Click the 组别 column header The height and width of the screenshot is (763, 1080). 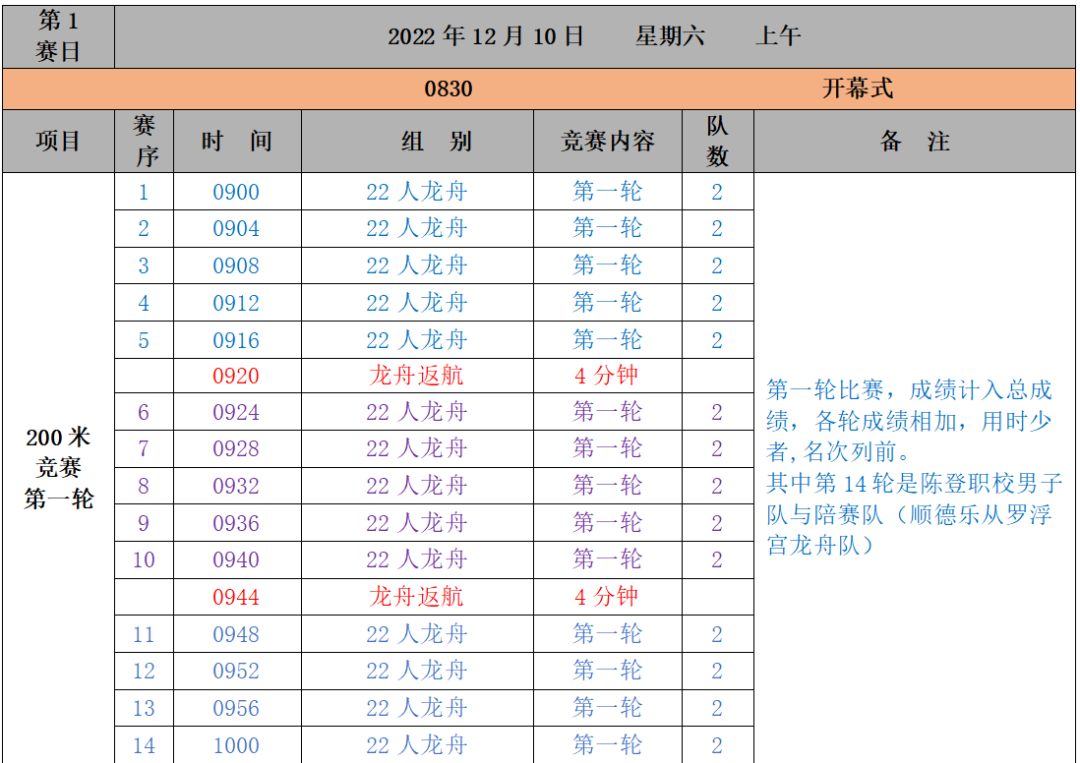coord(416,141)
